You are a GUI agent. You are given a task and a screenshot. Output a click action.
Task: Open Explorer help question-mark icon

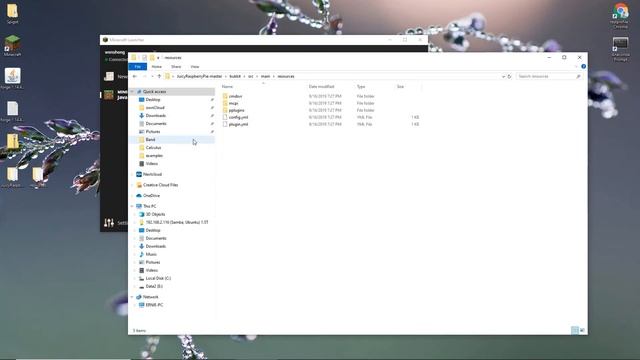(x=583, y=67)
